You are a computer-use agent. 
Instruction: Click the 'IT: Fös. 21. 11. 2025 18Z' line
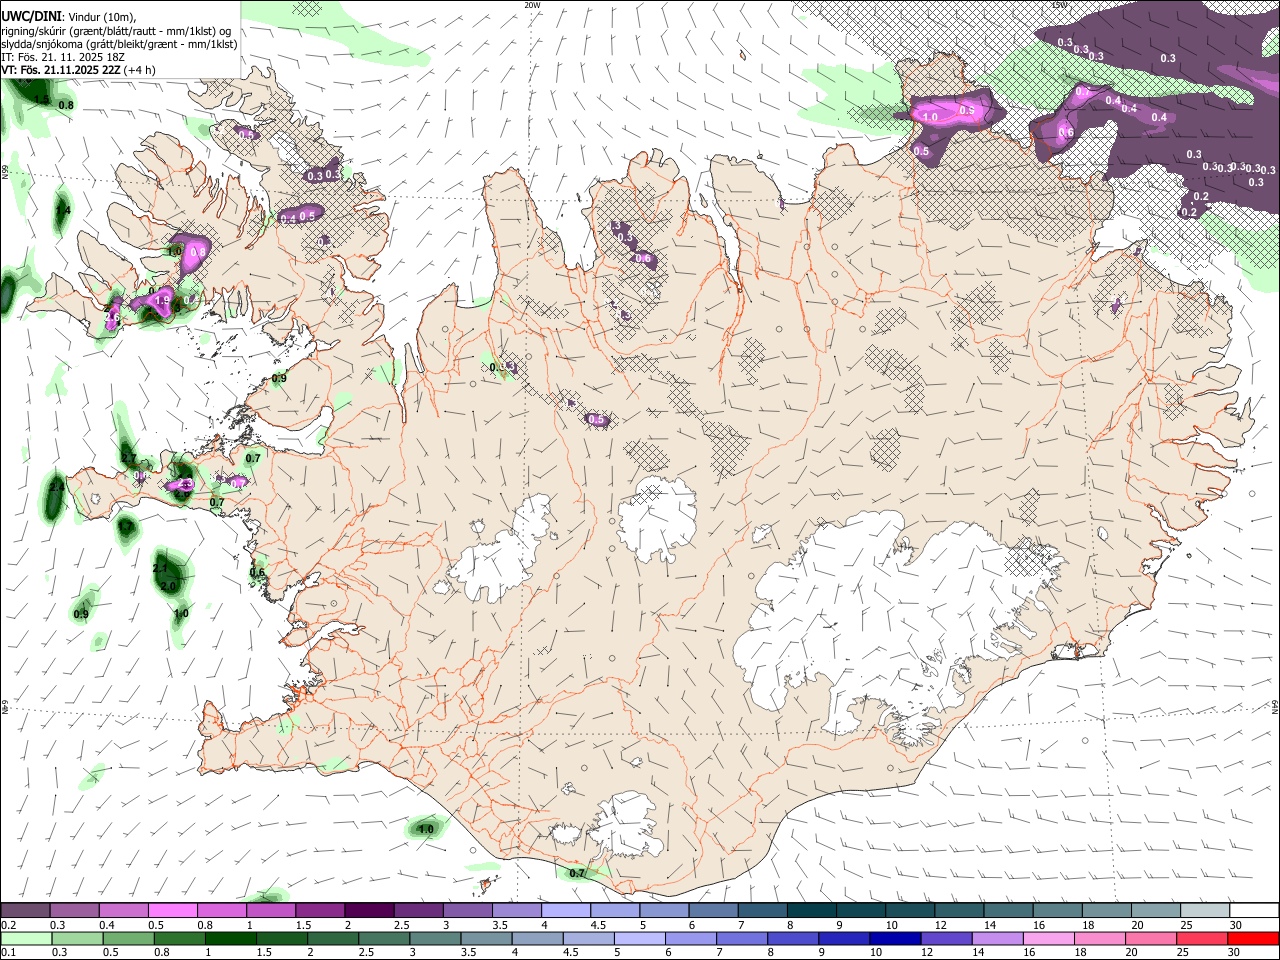(x=63, y=57)
